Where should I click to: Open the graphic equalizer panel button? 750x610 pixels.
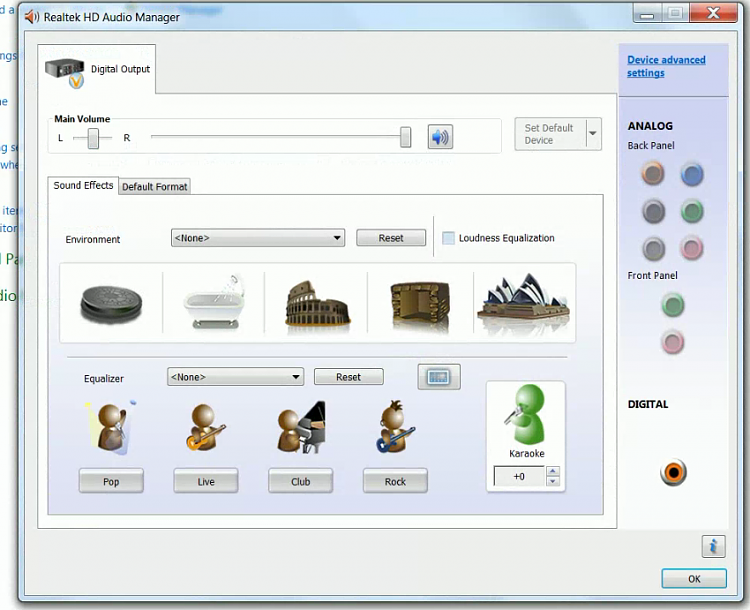click(439, 377)
